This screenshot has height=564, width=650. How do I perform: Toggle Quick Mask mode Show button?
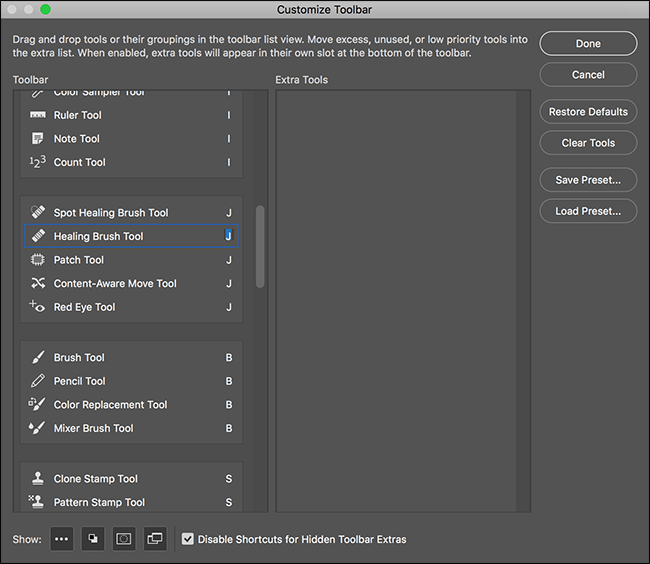[124, 539]
